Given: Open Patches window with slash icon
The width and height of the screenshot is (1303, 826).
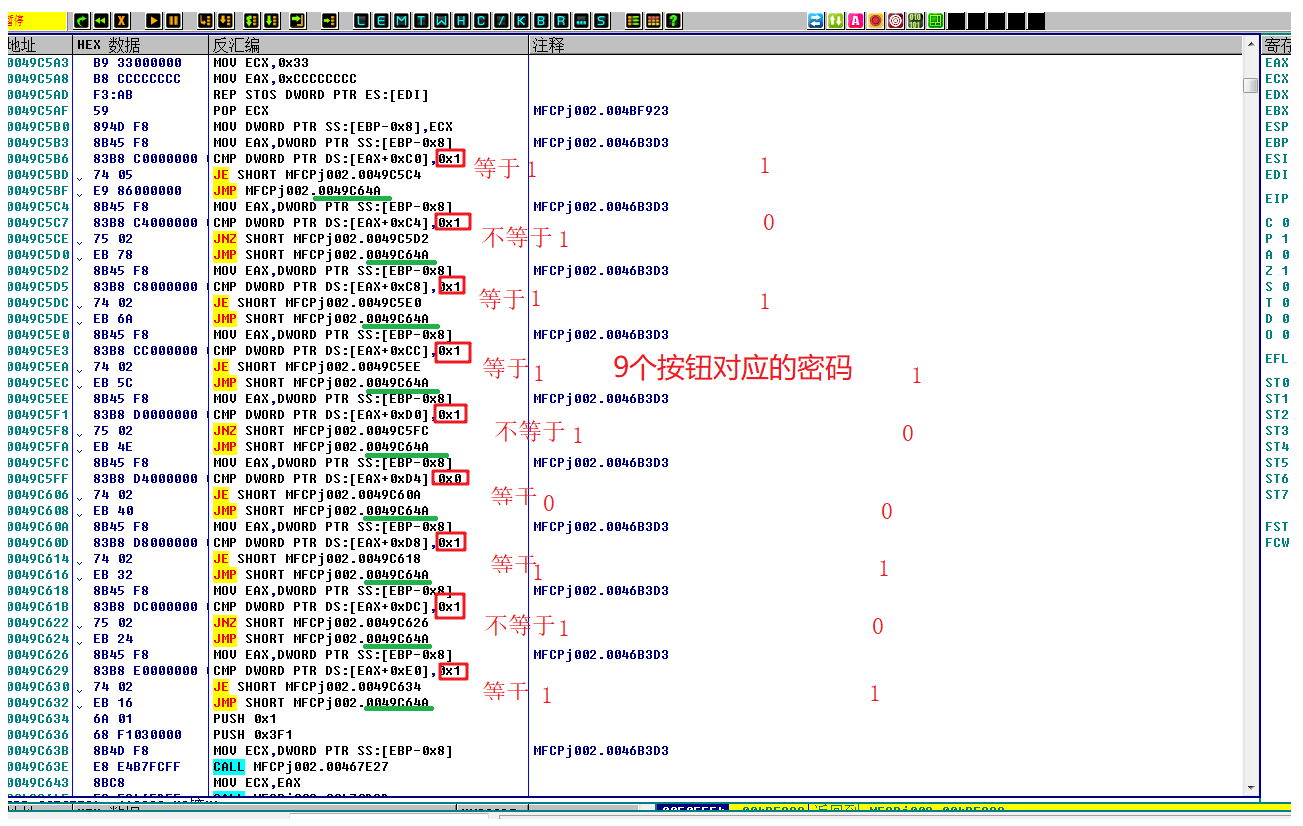Looking at the screenshot, I should [x=502, y=20].
